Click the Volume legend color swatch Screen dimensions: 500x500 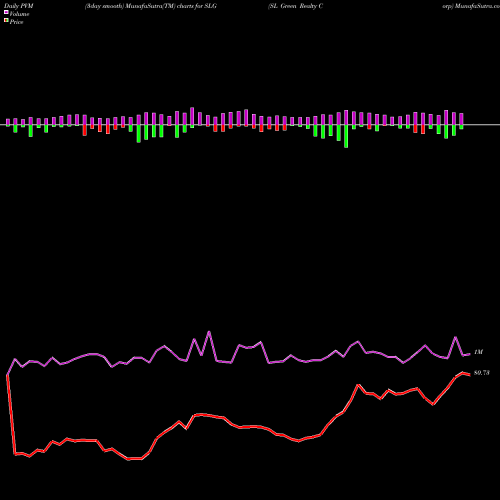[6, 13]
